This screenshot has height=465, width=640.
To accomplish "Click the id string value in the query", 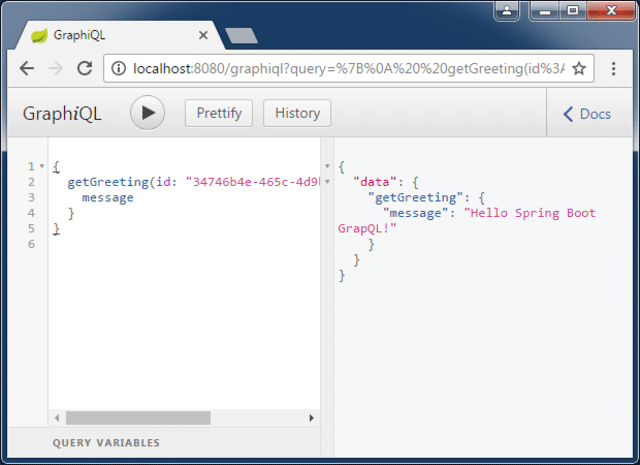I will (x=253, y=182).
